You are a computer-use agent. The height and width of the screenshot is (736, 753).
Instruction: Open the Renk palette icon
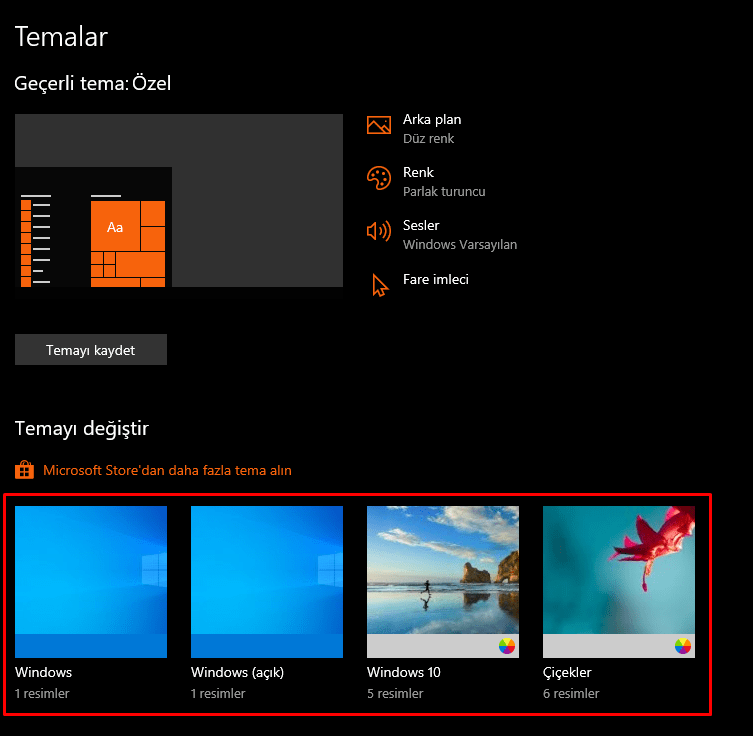[378, 178]
